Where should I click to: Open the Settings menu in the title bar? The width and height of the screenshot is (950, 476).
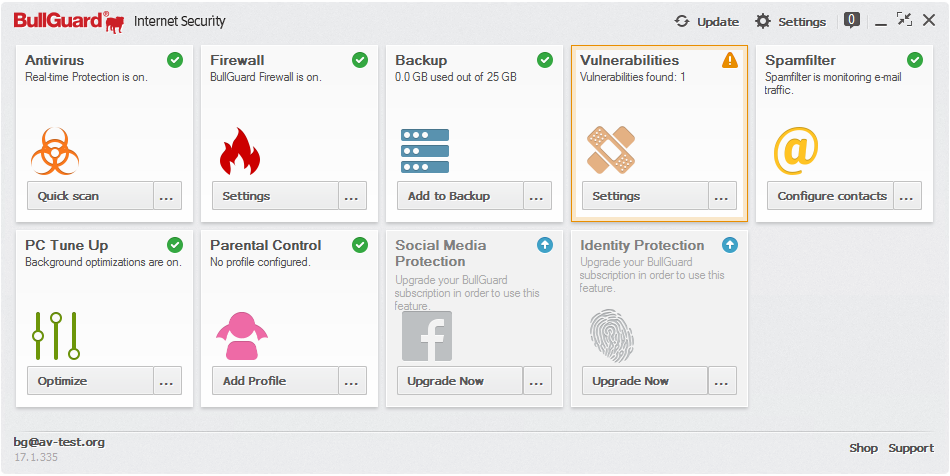pyautogui.click(x=790, y=21)
